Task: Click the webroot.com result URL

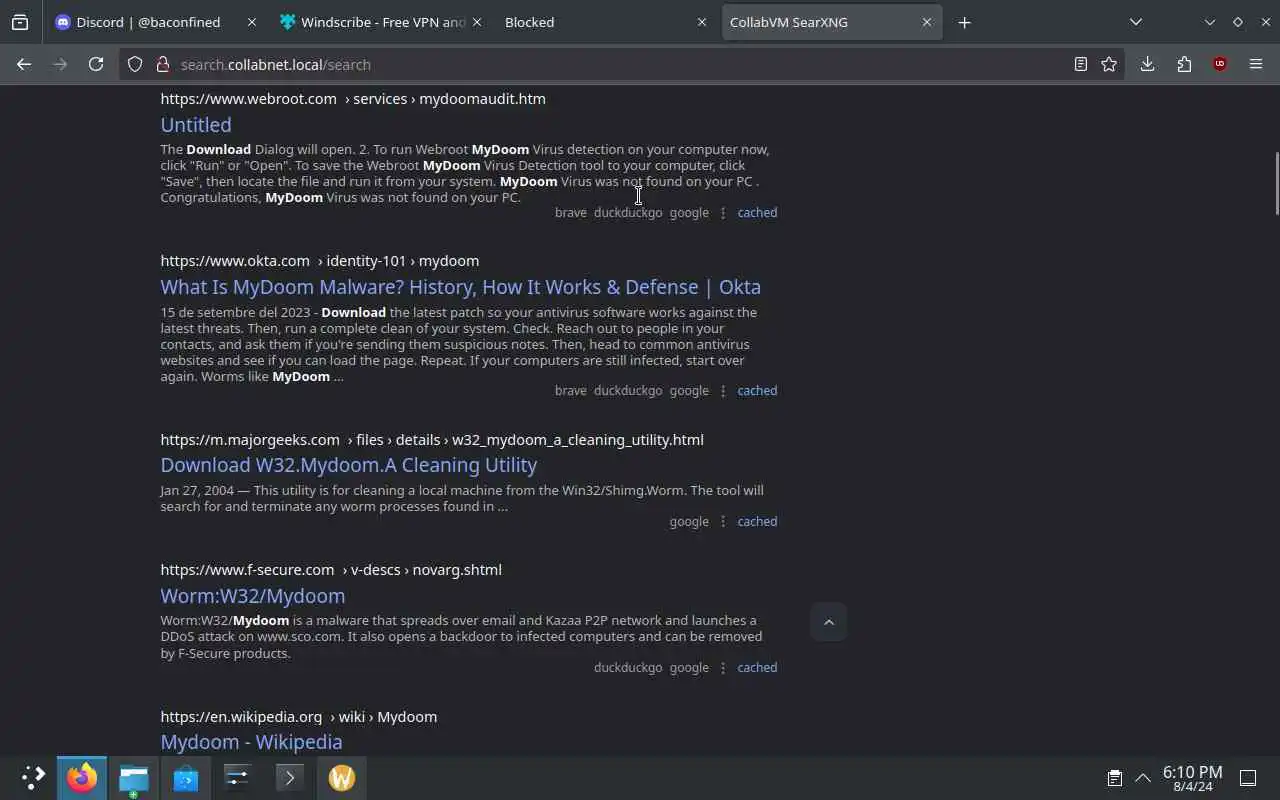Action: point(353,99)
